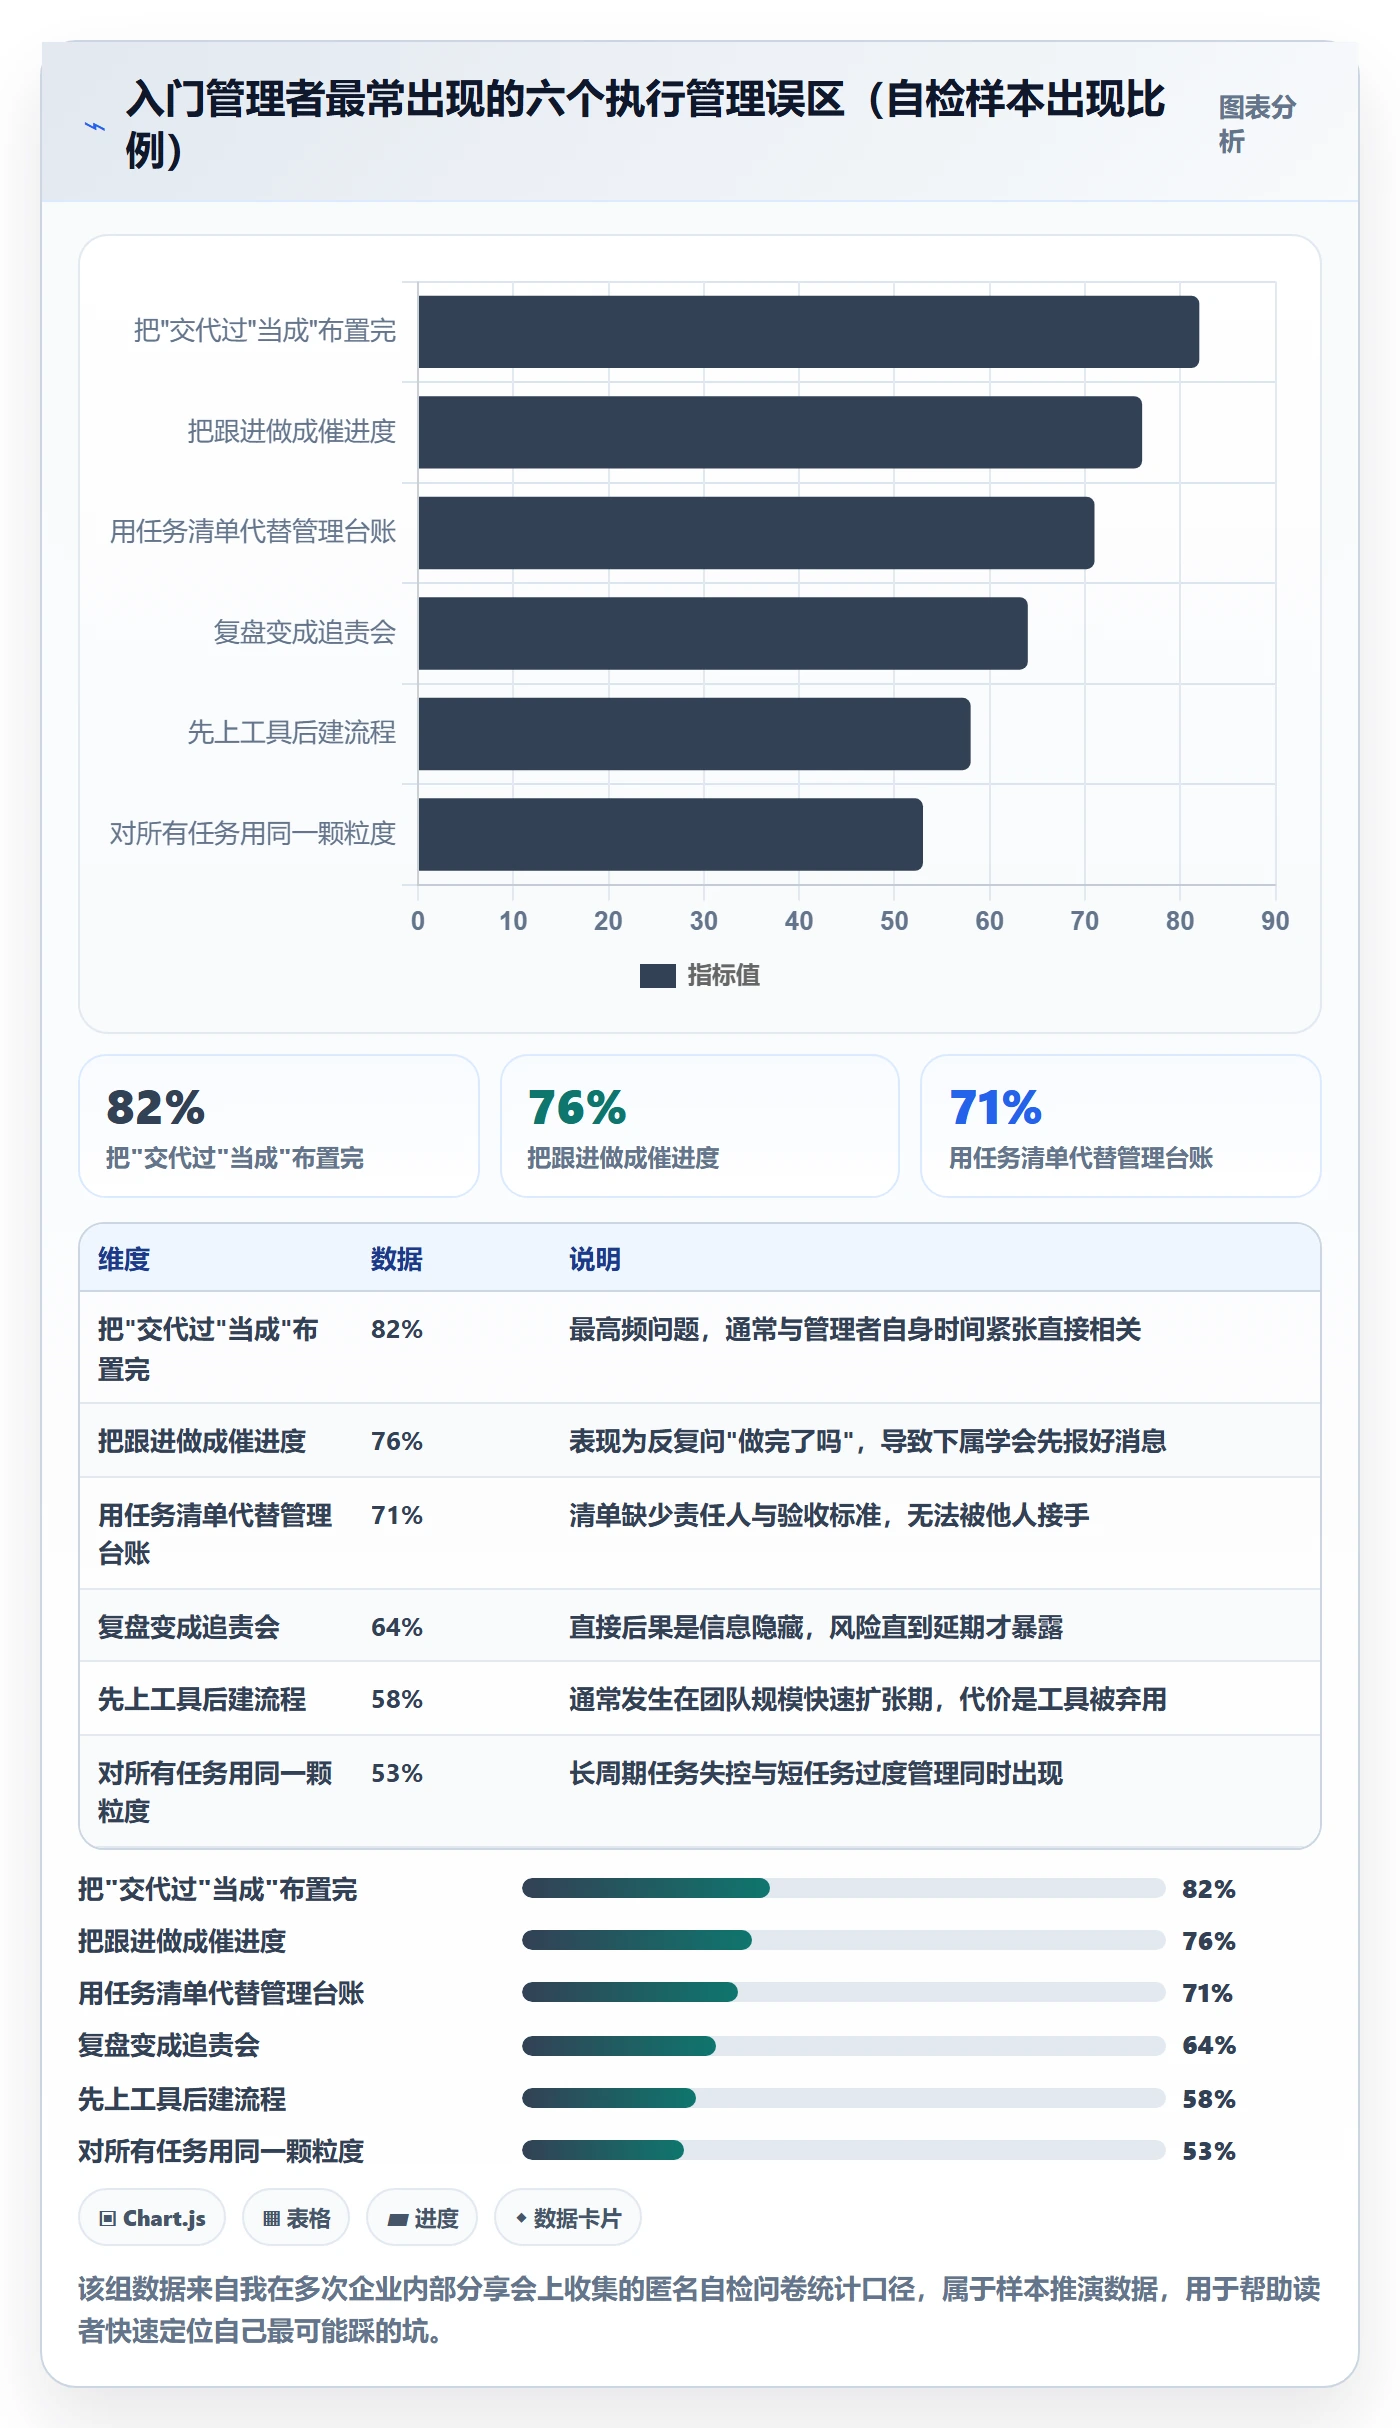Image resolution: width=1400 pixels, height=2428 pixels.
Task: Click the y-axis label 复盘变成追责会 in chart
Action: (304, 632)
